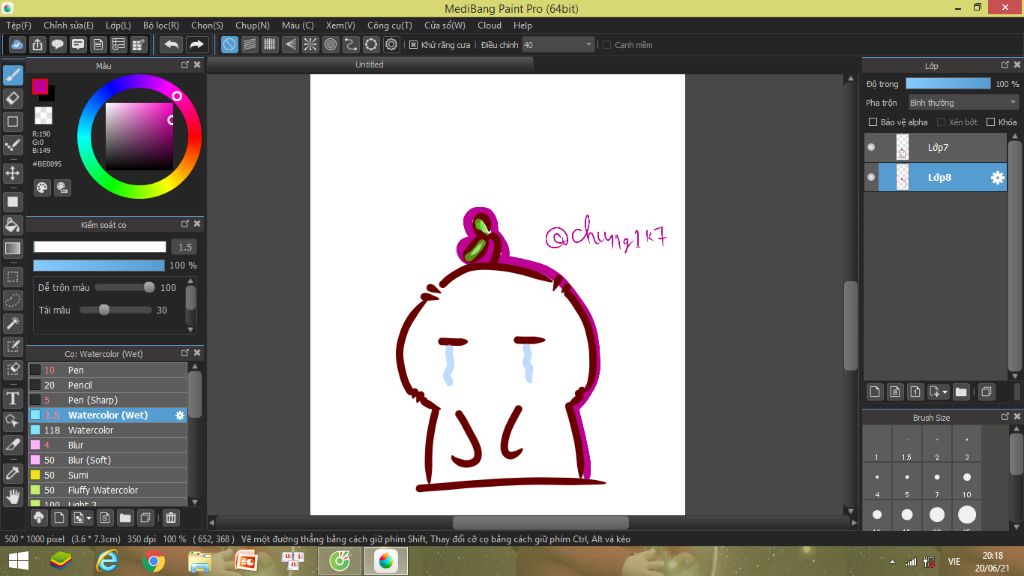
Task: Open color palette icon in Màu panel
Action: coord(42,188)
